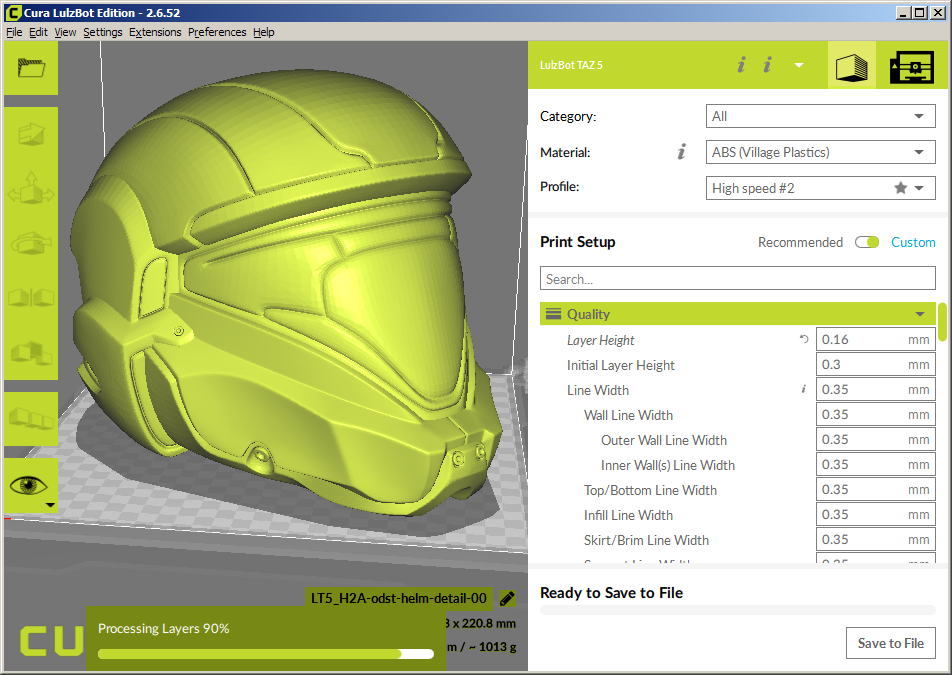
Task: Select the Per Model Settings tool icon
Action: click(x=31, y=353)
